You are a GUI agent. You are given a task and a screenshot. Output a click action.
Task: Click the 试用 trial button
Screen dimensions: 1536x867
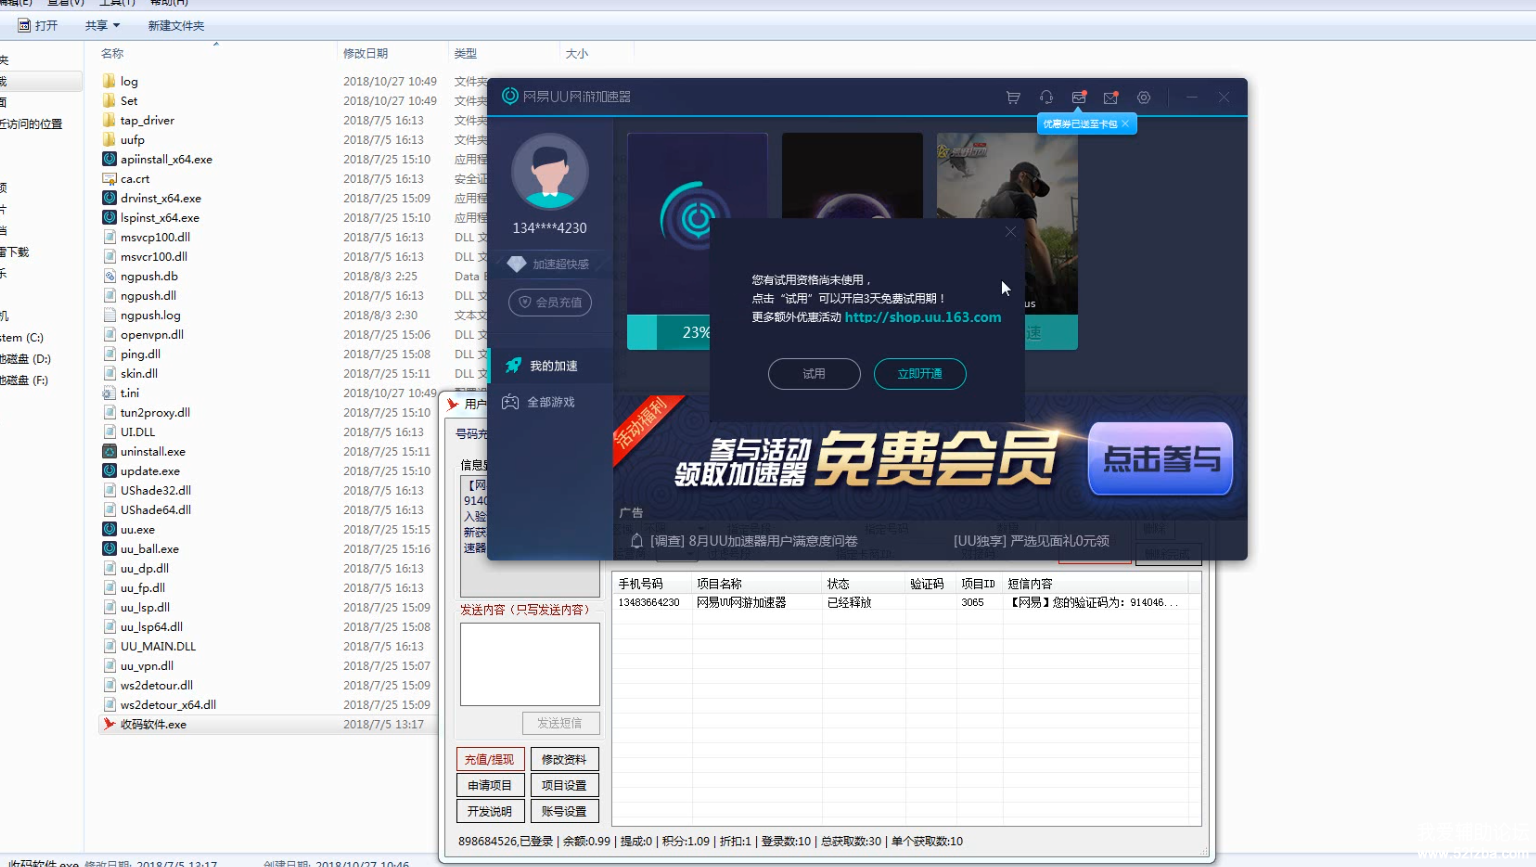[814, 374]
